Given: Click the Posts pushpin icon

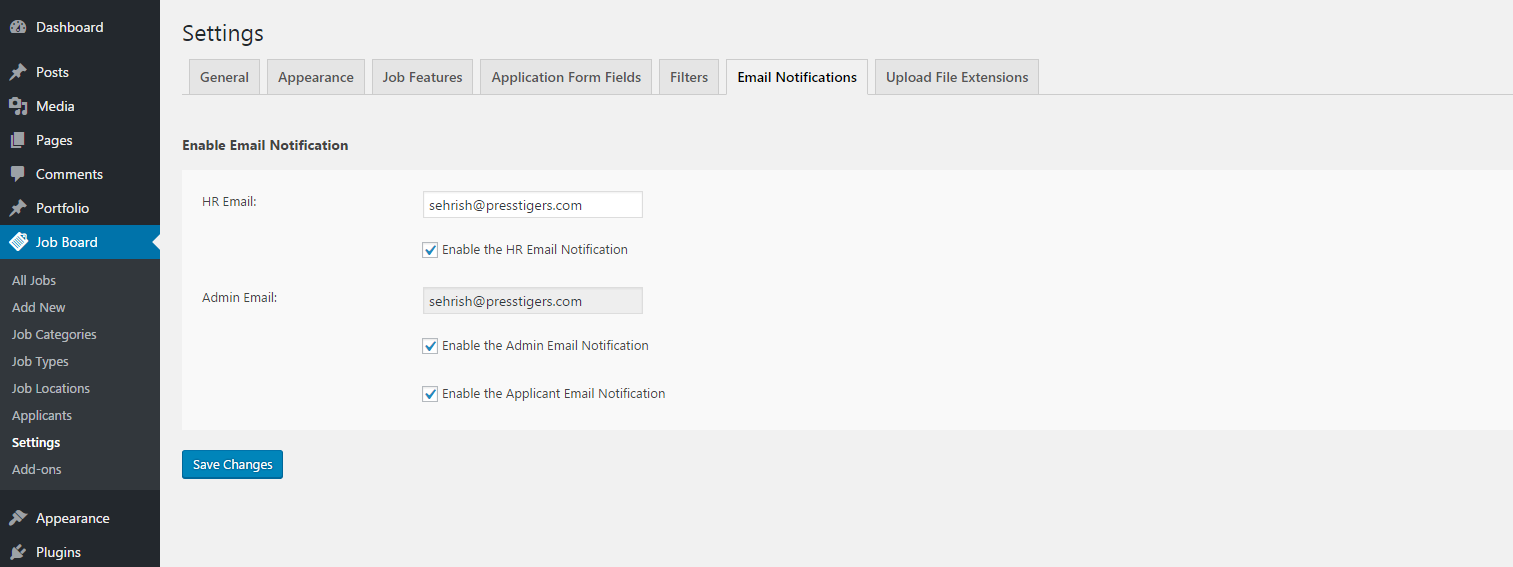Looking at the screenshot, I should point(18,73).
